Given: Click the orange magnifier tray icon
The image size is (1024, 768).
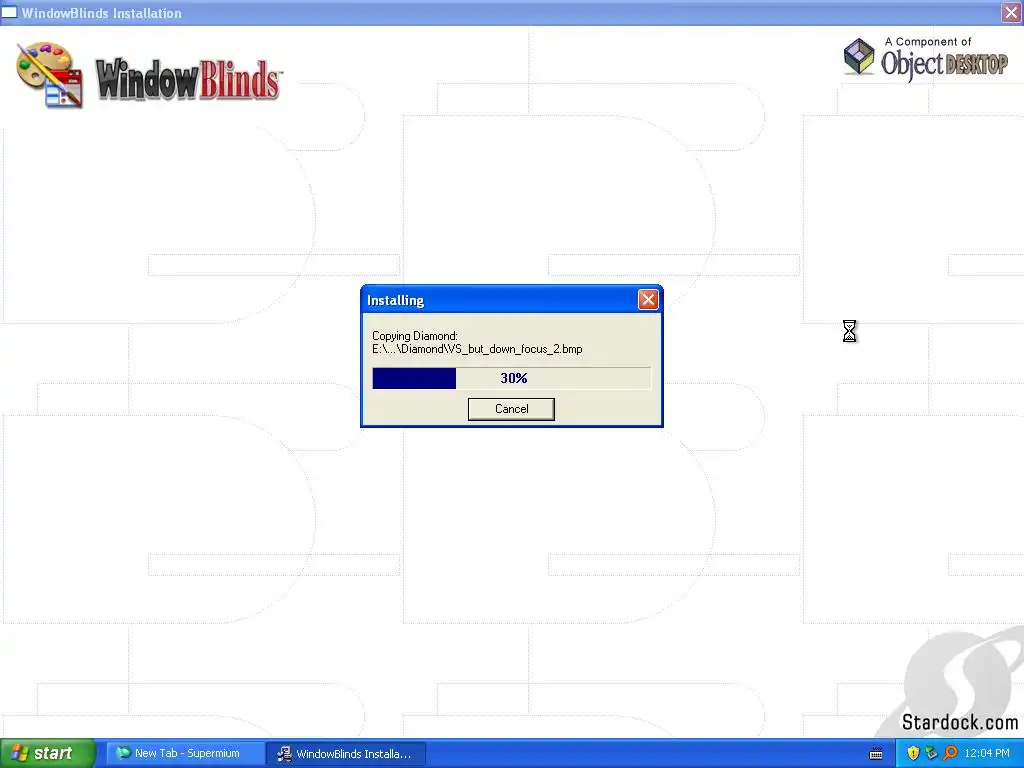Looking at the screenshot, I should pyautogui.click(x=950, y=753).
